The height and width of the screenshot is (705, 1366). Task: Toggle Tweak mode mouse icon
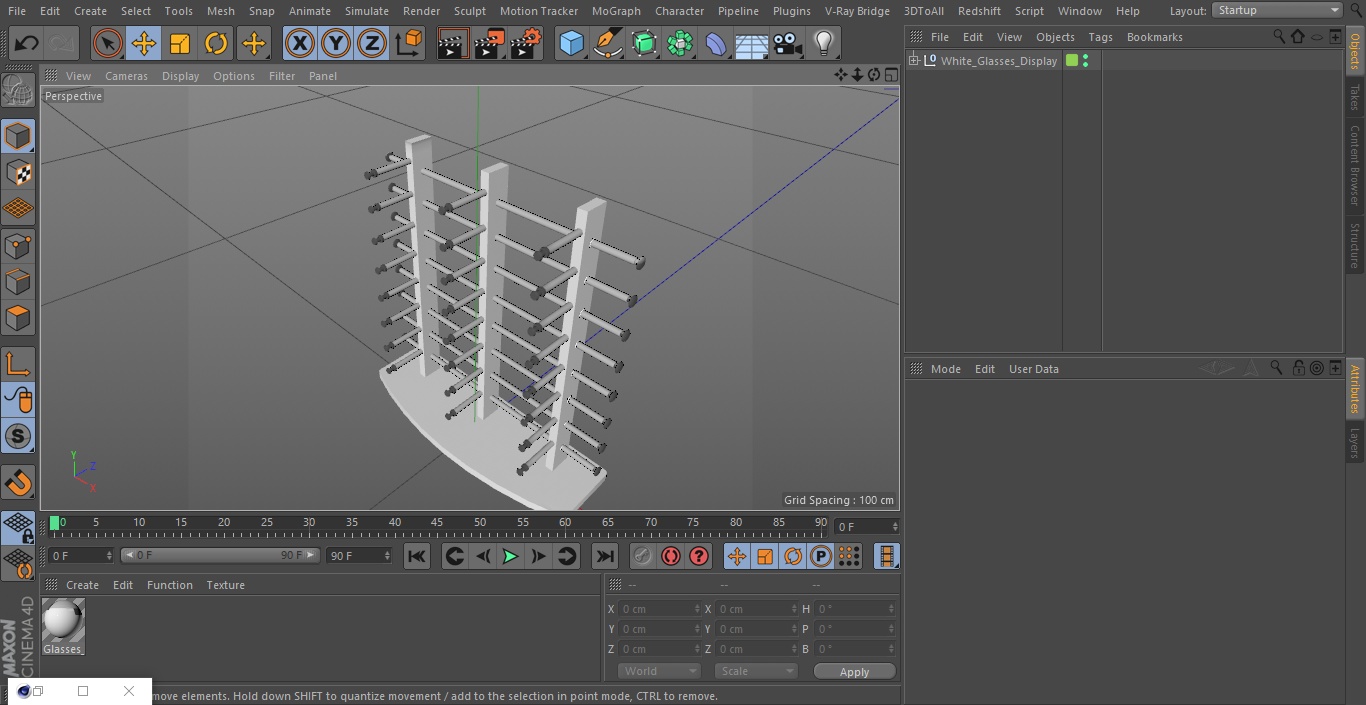(x=18, y=400)
